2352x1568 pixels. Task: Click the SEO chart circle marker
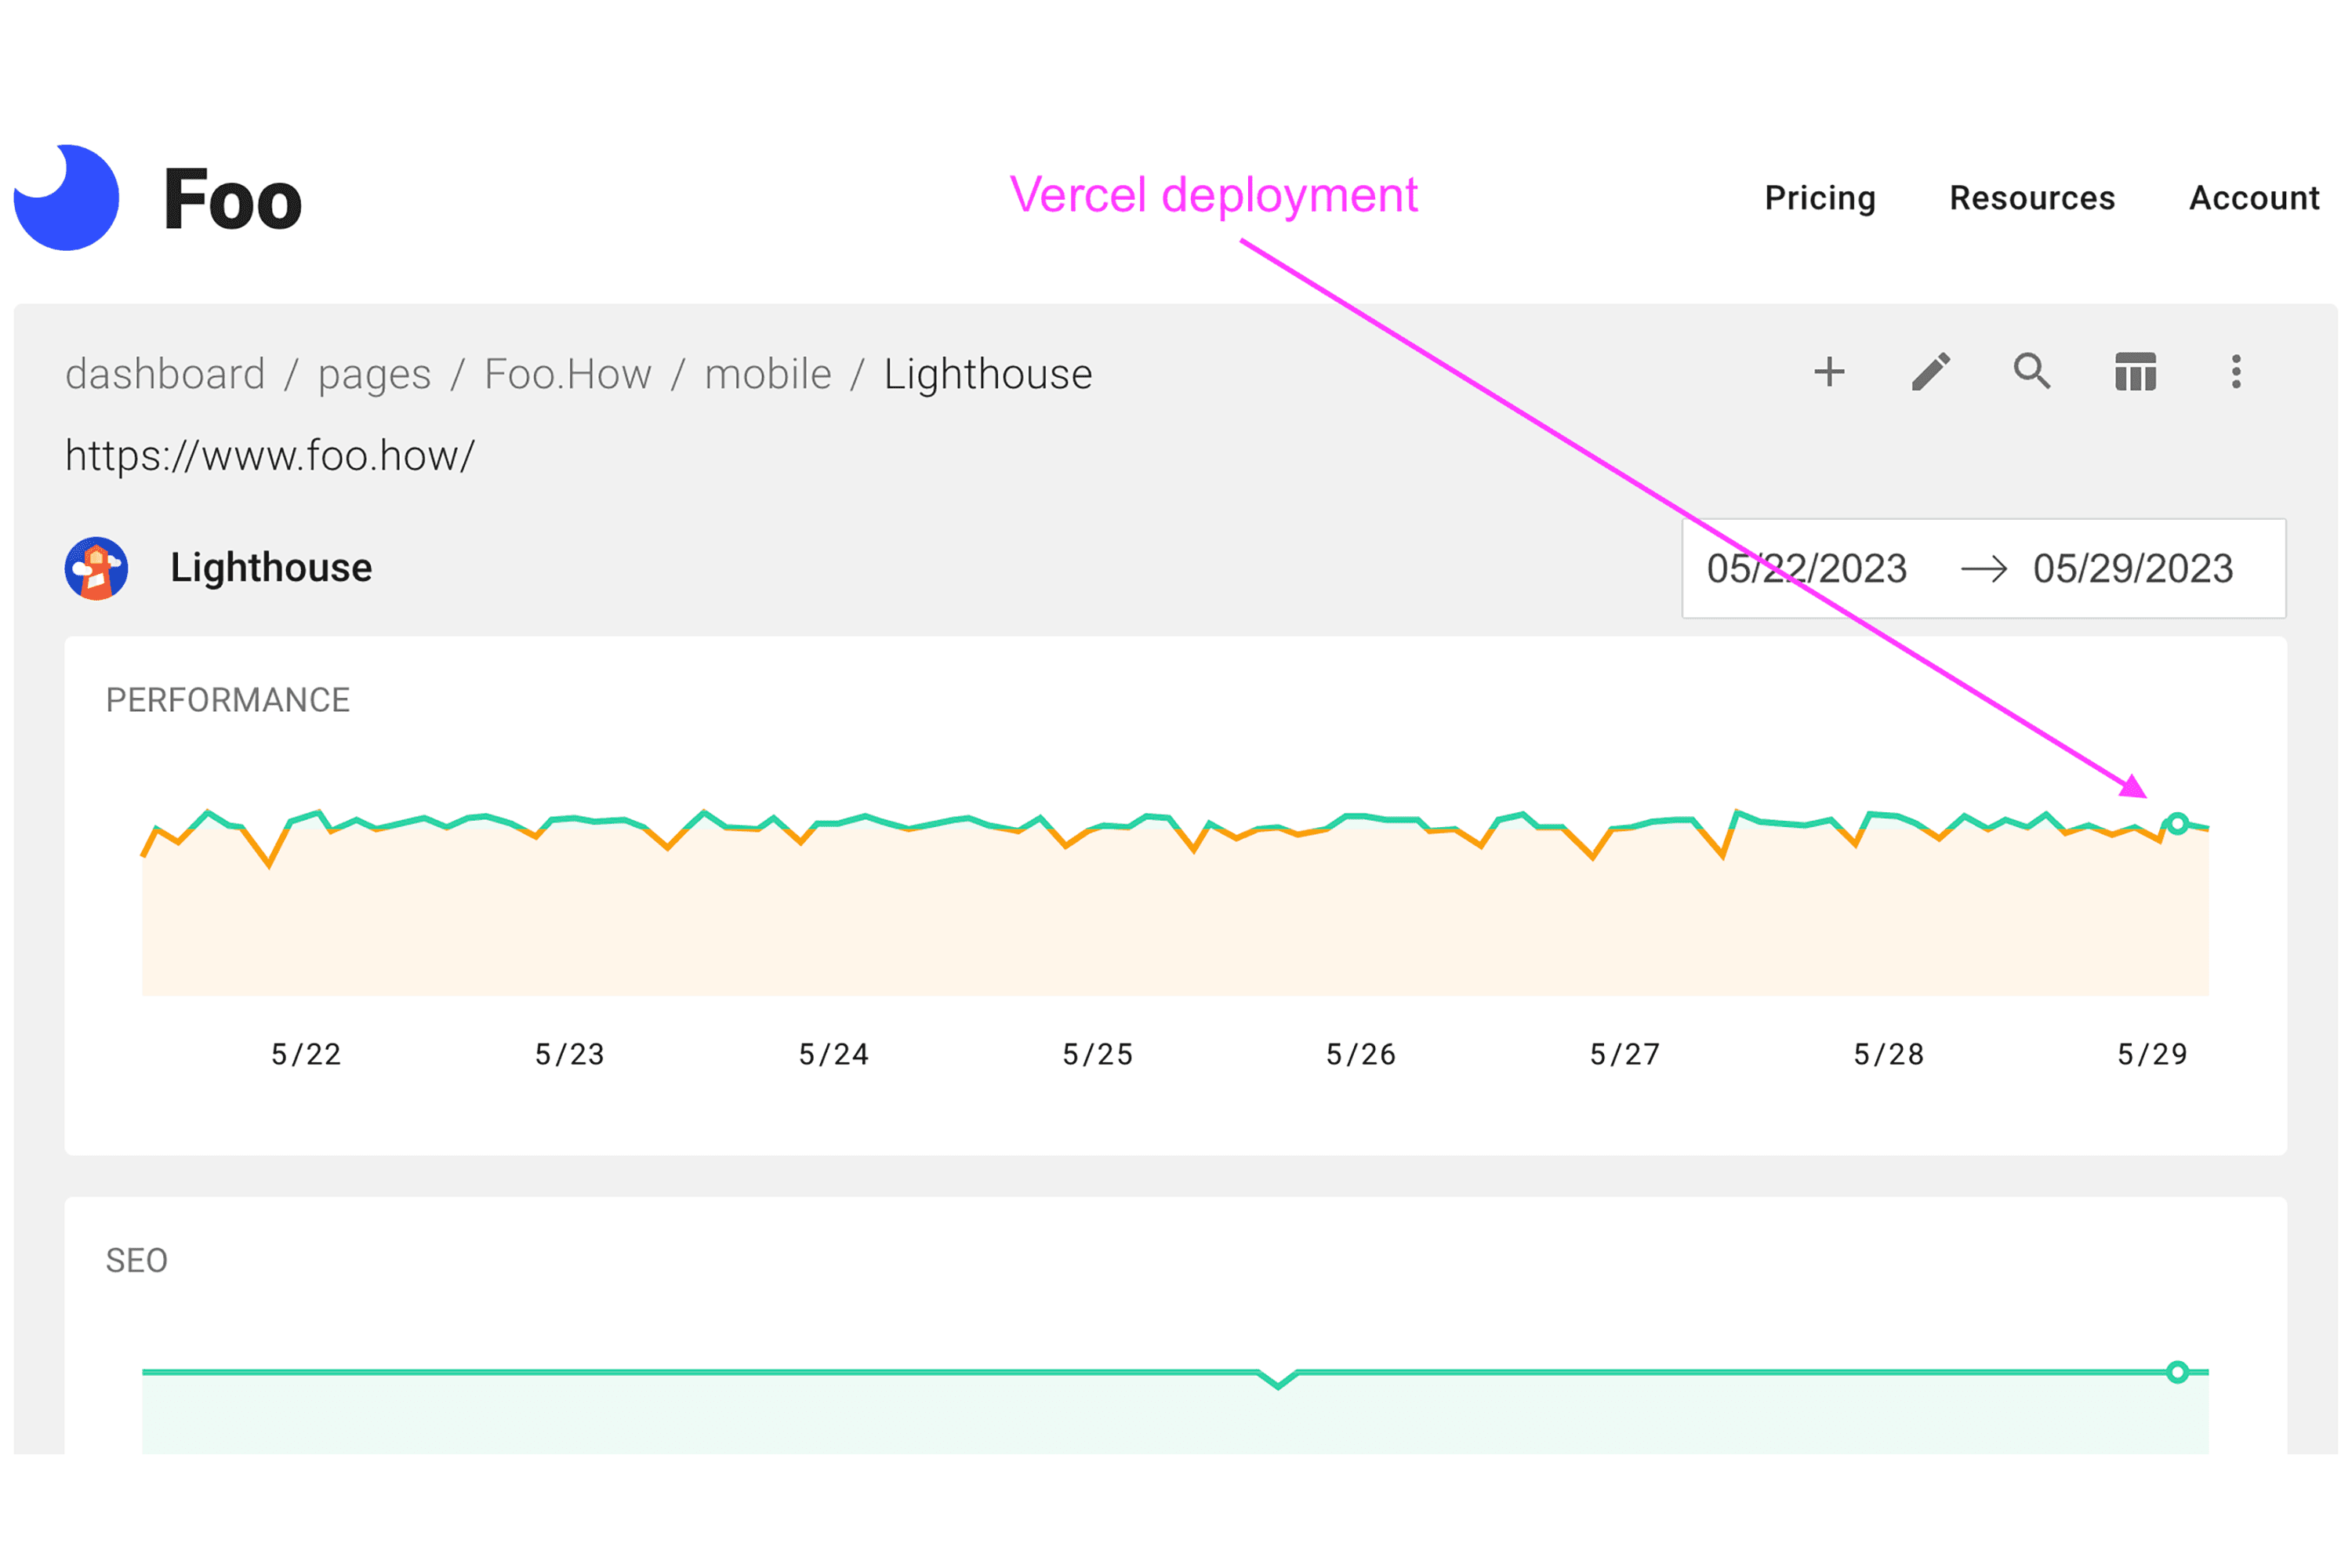tap(2177, 1372)
